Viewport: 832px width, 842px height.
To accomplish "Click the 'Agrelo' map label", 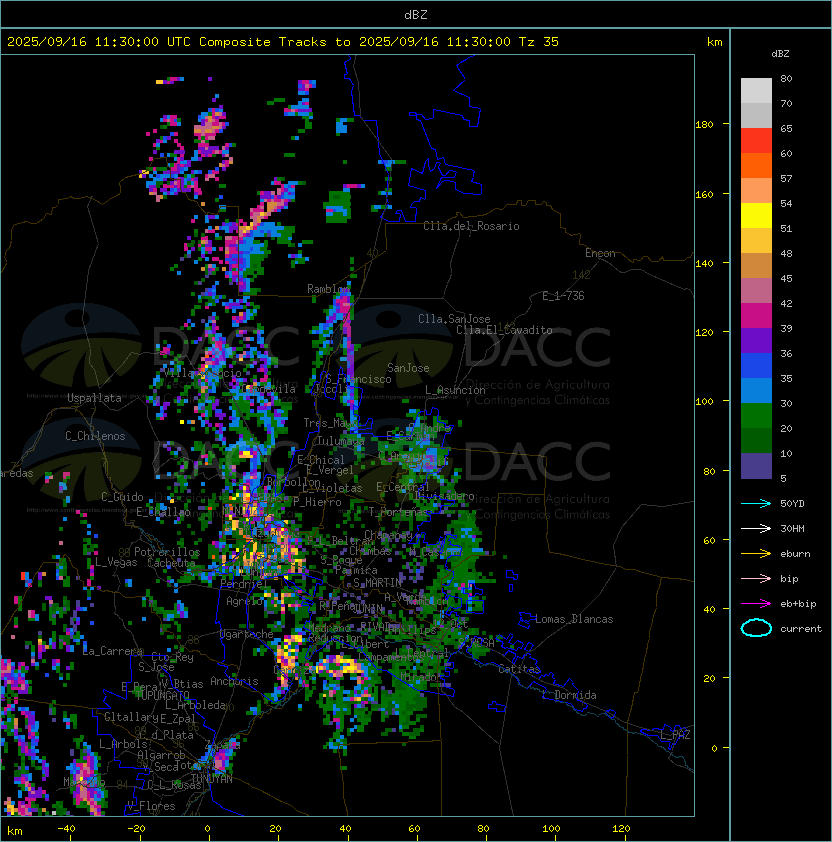I will (x=244, y=601).
